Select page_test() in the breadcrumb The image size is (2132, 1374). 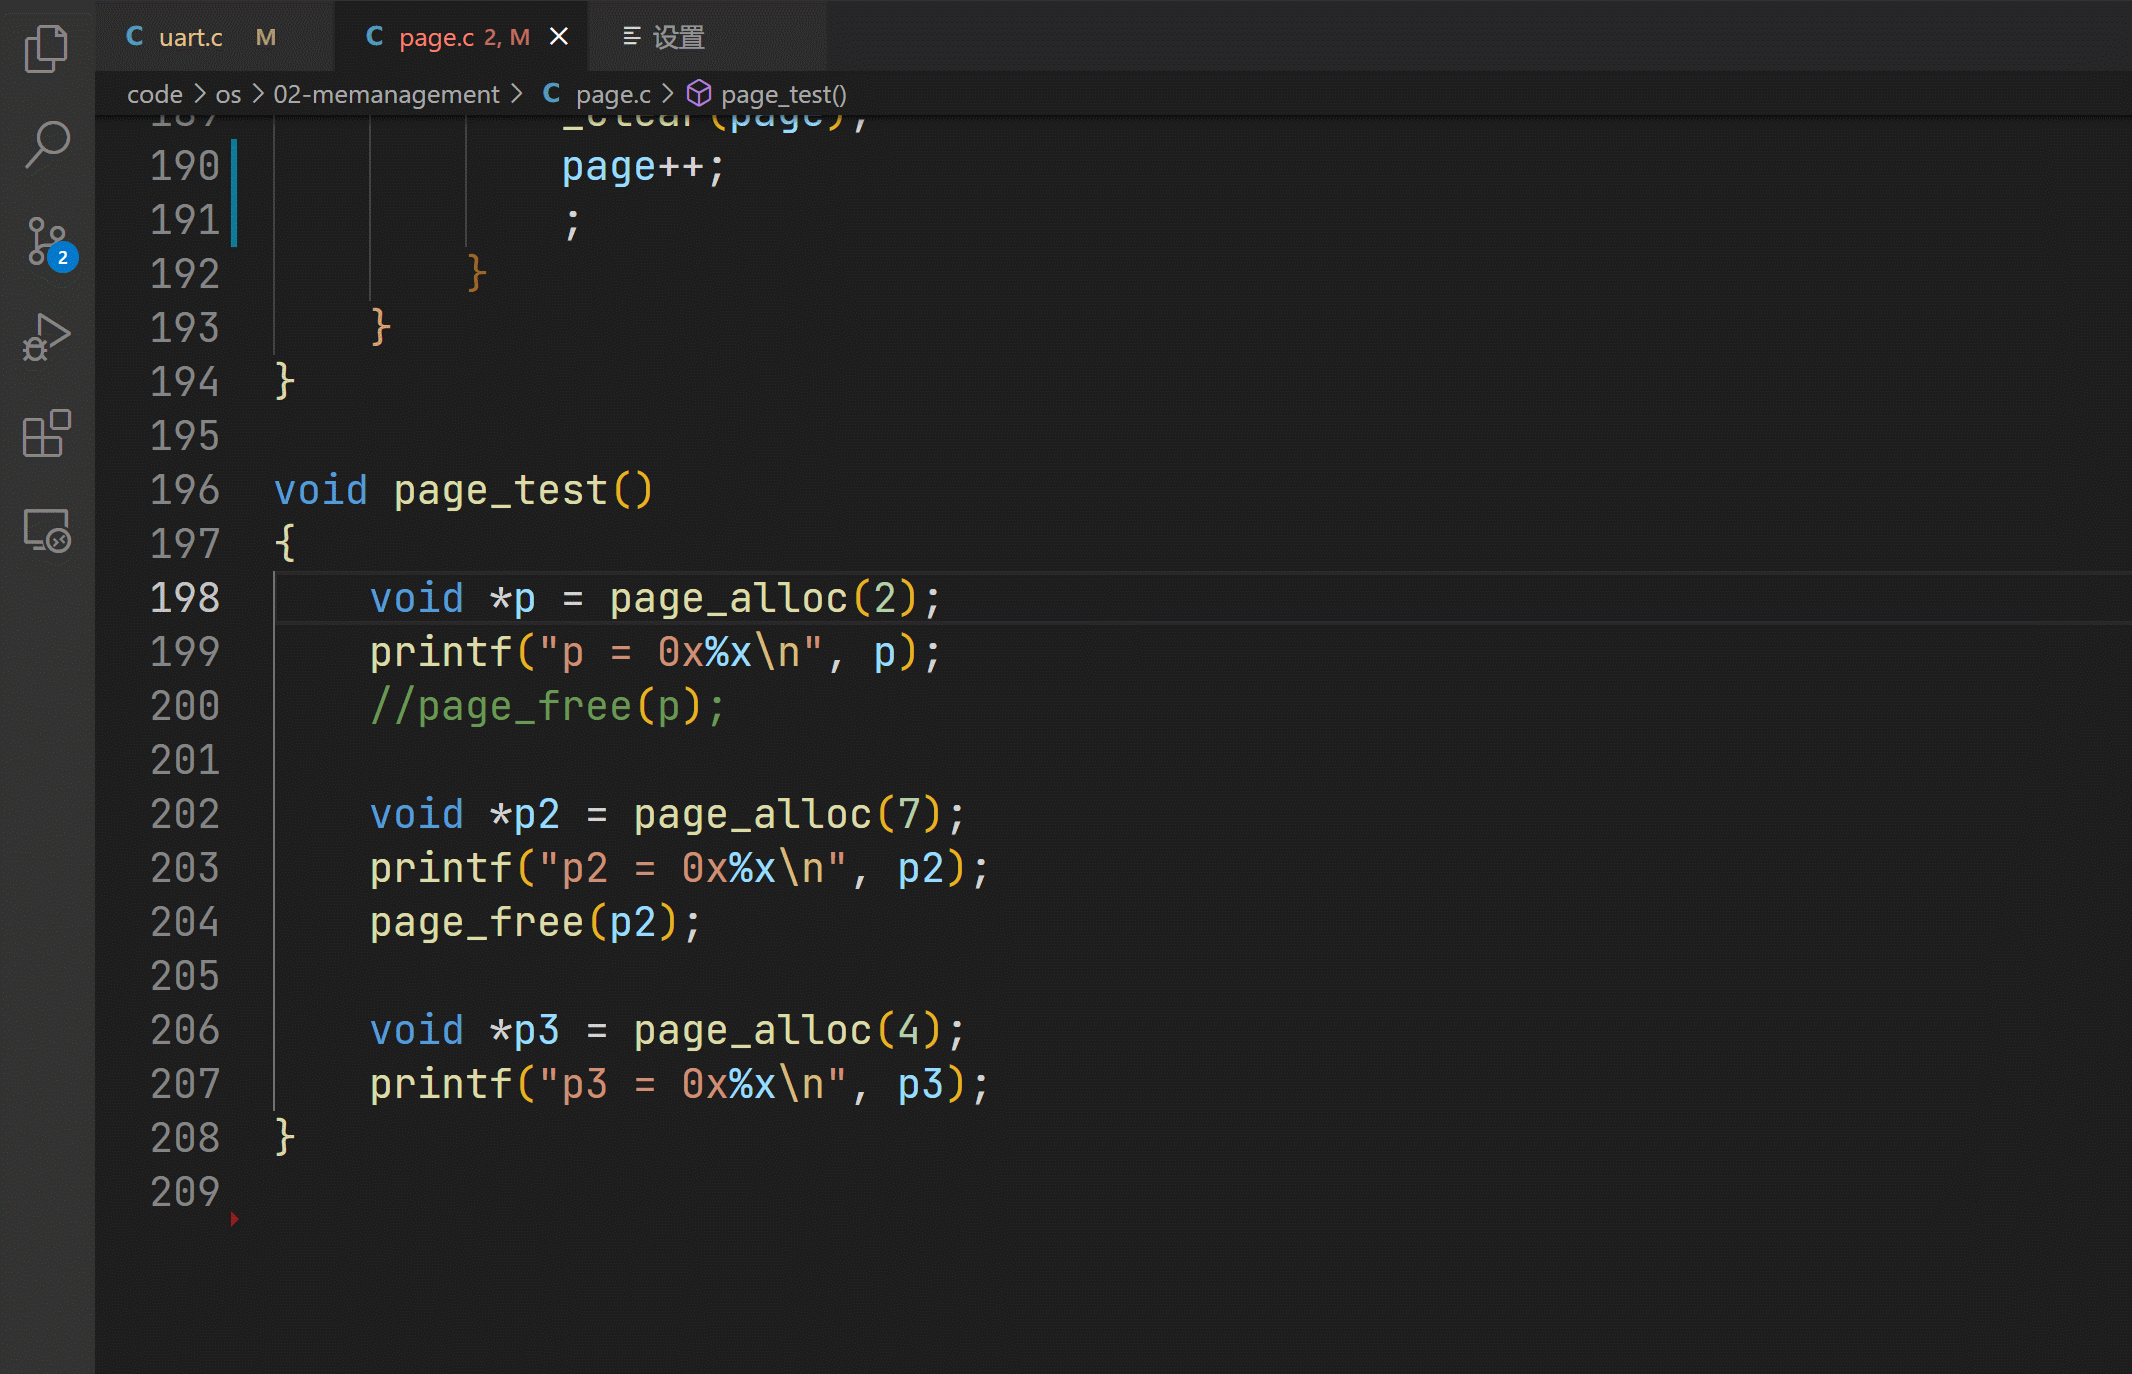(x=782, y=93)
